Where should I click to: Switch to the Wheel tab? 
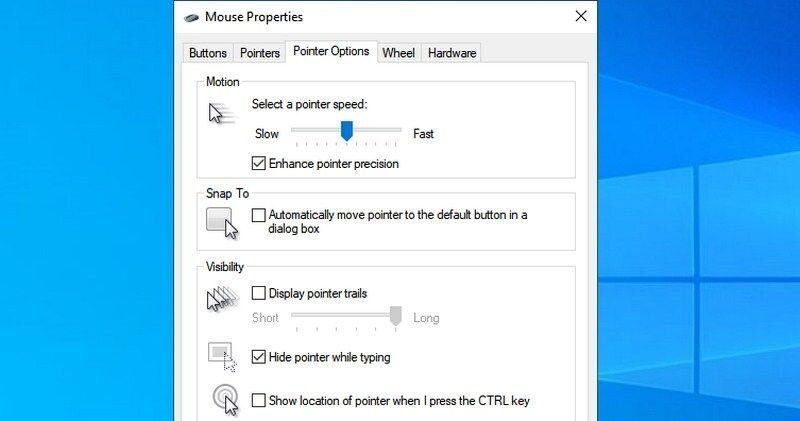[x=398, y=53]
